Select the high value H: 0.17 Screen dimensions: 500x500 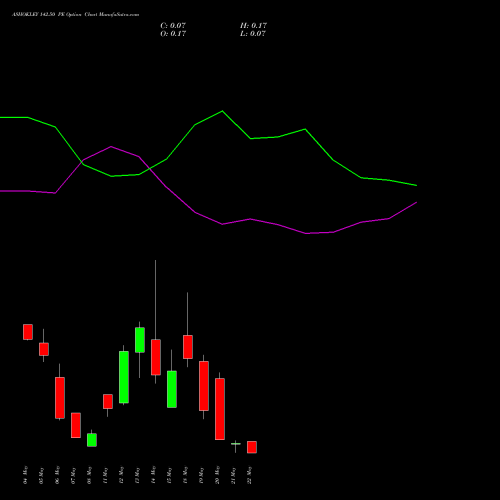tap(253, 26)
